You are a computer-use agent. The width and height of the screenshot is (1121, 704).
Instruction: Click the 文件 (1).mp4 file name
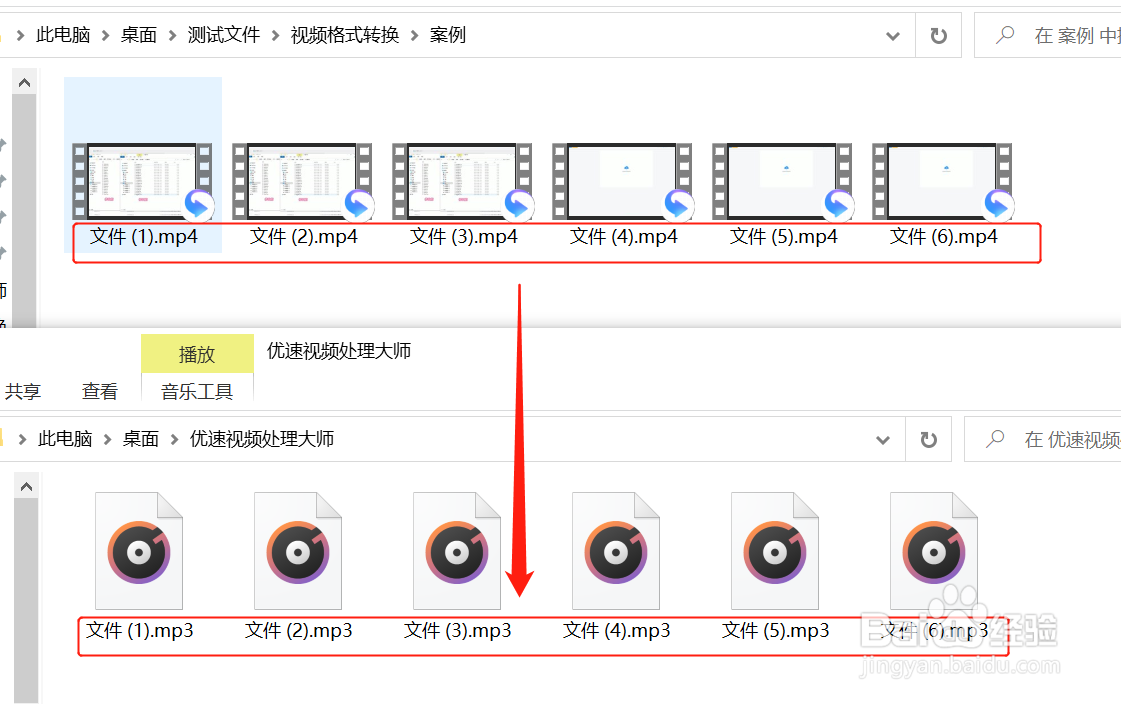(x=143, y=237)
